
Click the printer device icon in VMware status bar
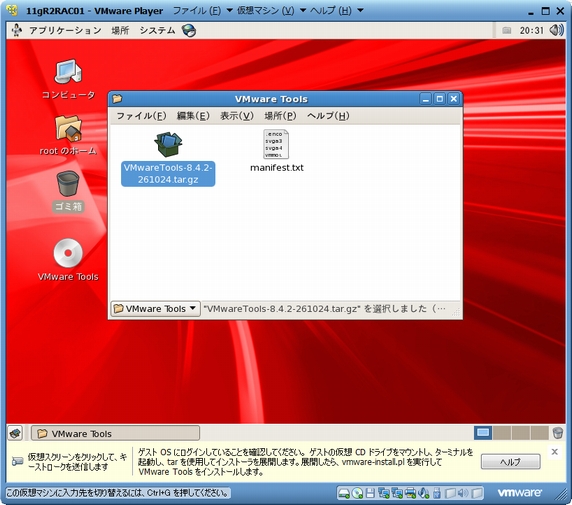(x=410, y=493)
